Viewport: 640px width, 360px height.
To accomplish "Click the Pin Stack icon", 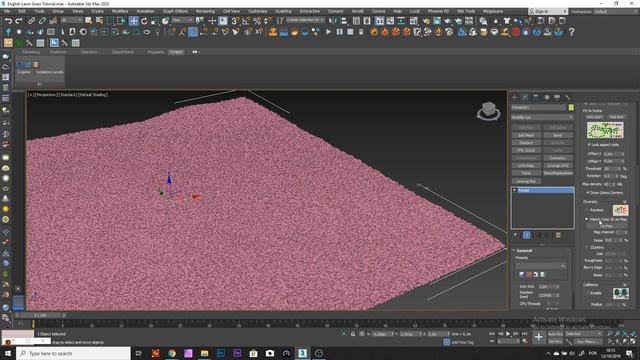I will pos(516,235).
